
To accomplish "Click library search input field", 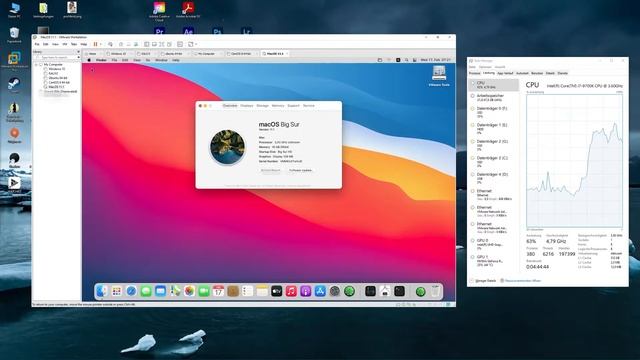I will click(x=56, y=58).
